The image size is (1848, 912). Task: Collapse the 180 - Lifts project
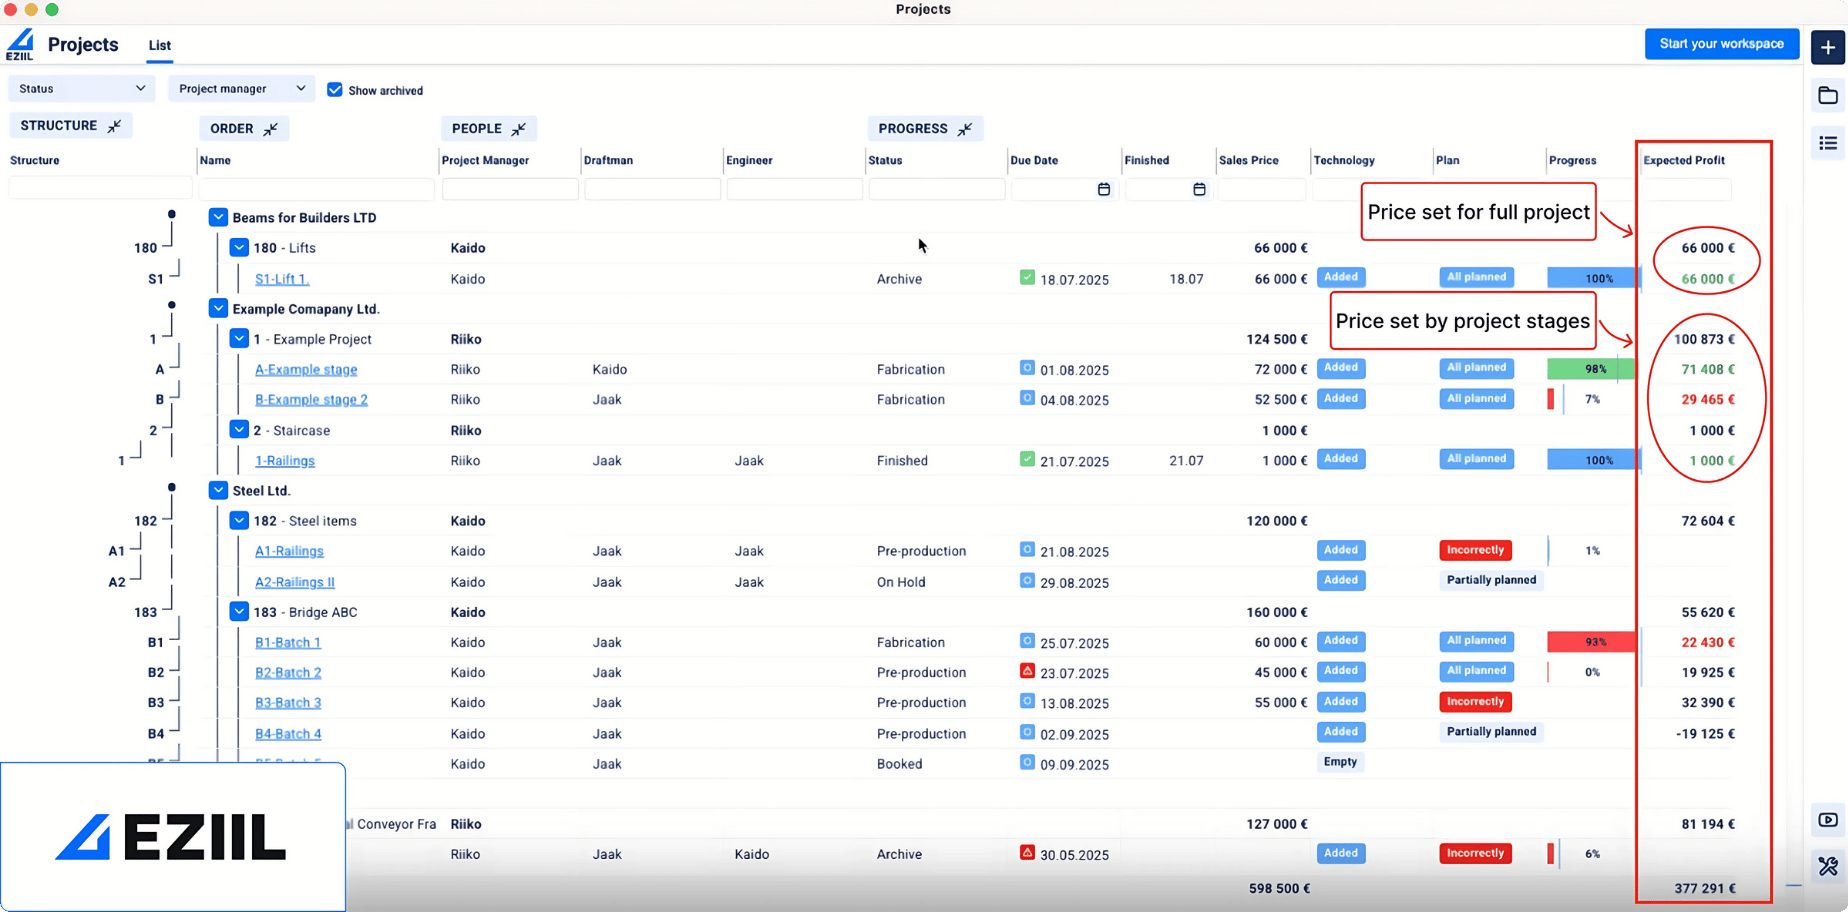(239, 247)
